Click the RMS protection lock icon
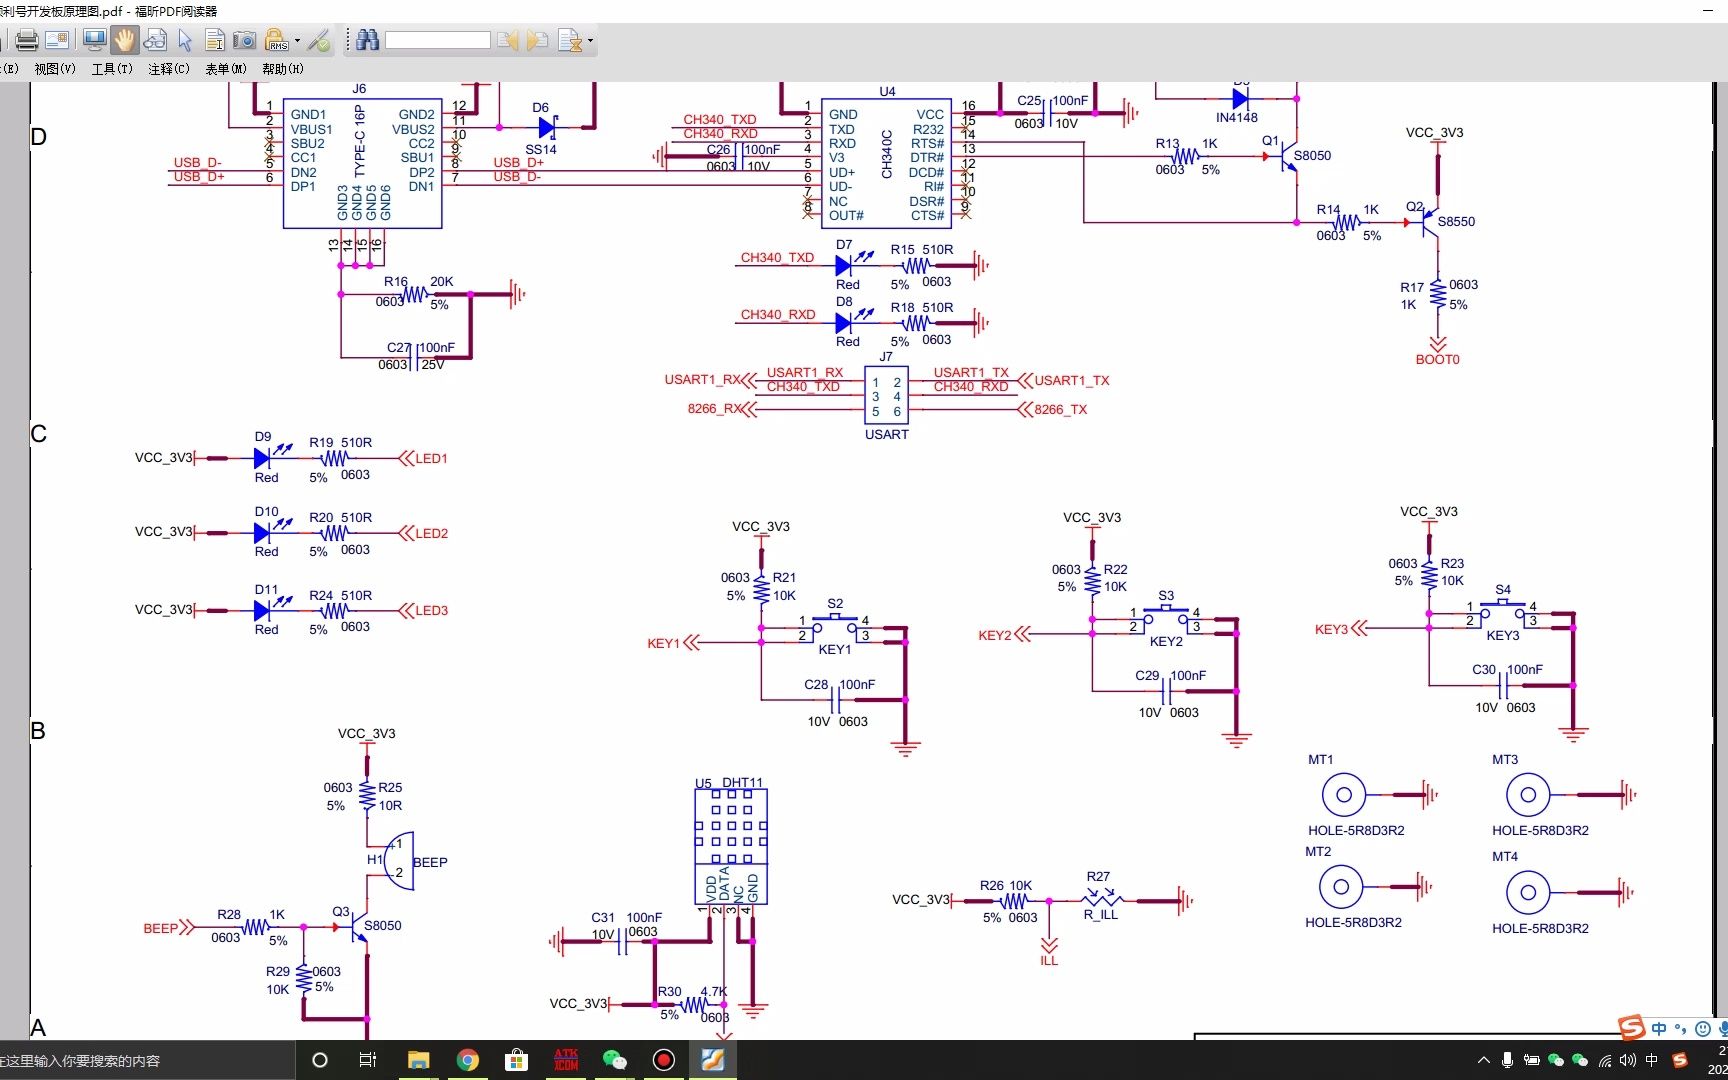This screenshot has height=1080, width=1728. point(276,41)
